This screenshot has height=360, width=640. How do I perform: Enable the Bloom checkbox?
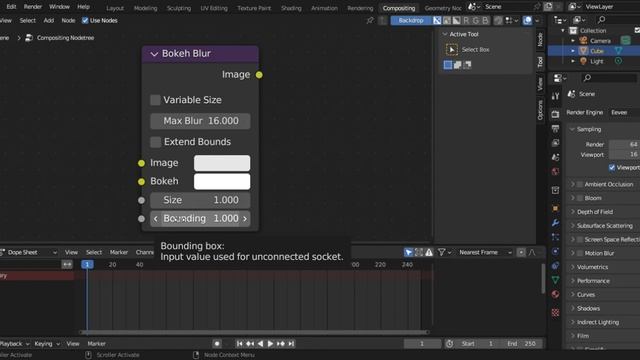coord(580,198)
